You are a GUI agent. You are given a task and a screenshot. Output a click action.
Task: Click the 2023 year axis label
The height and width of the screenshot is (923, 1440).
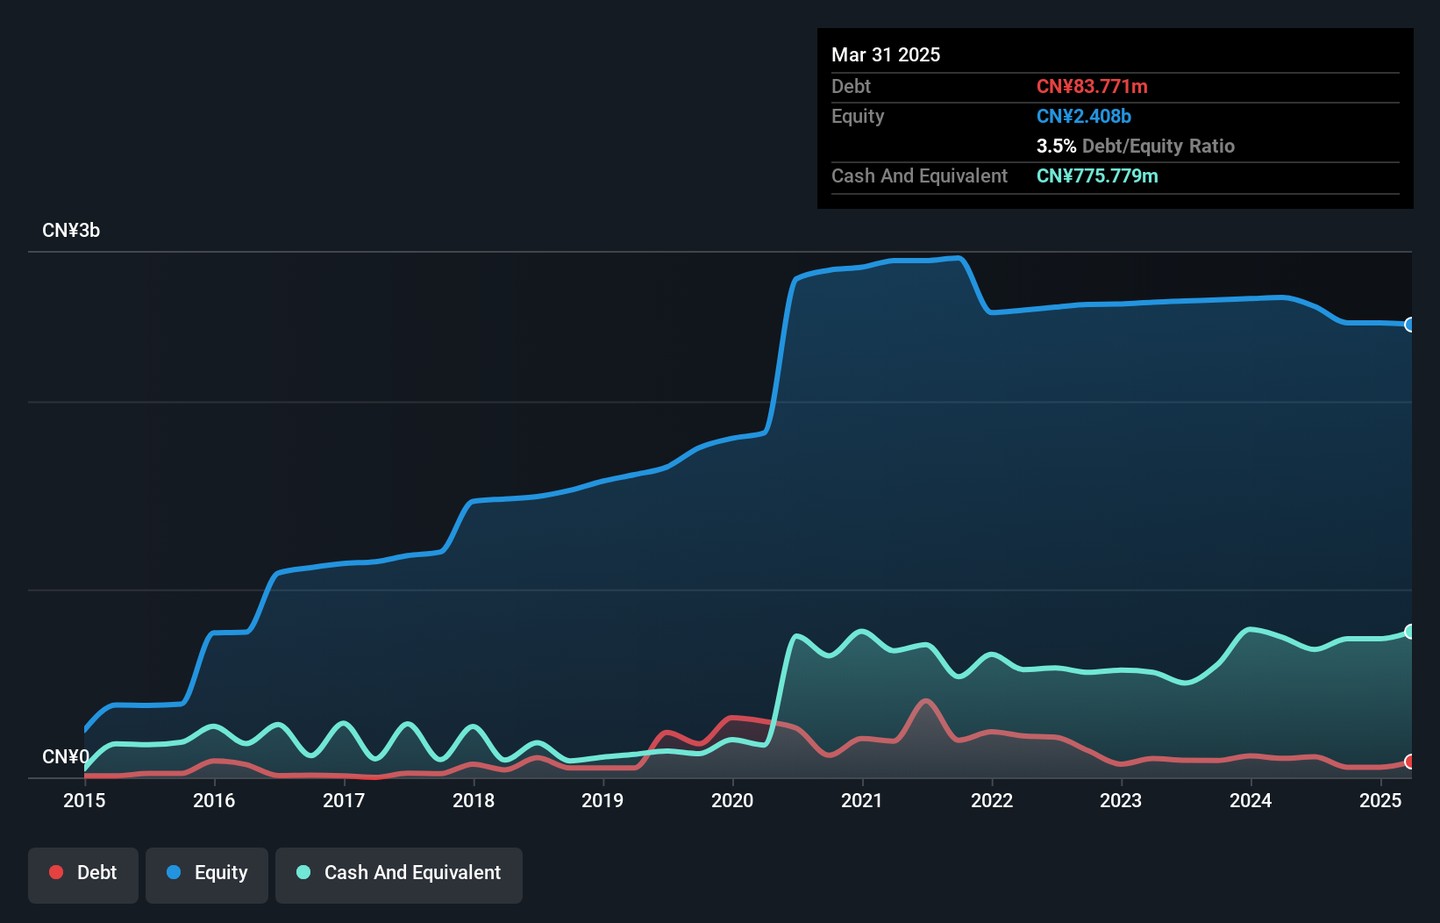point(1121,800)
